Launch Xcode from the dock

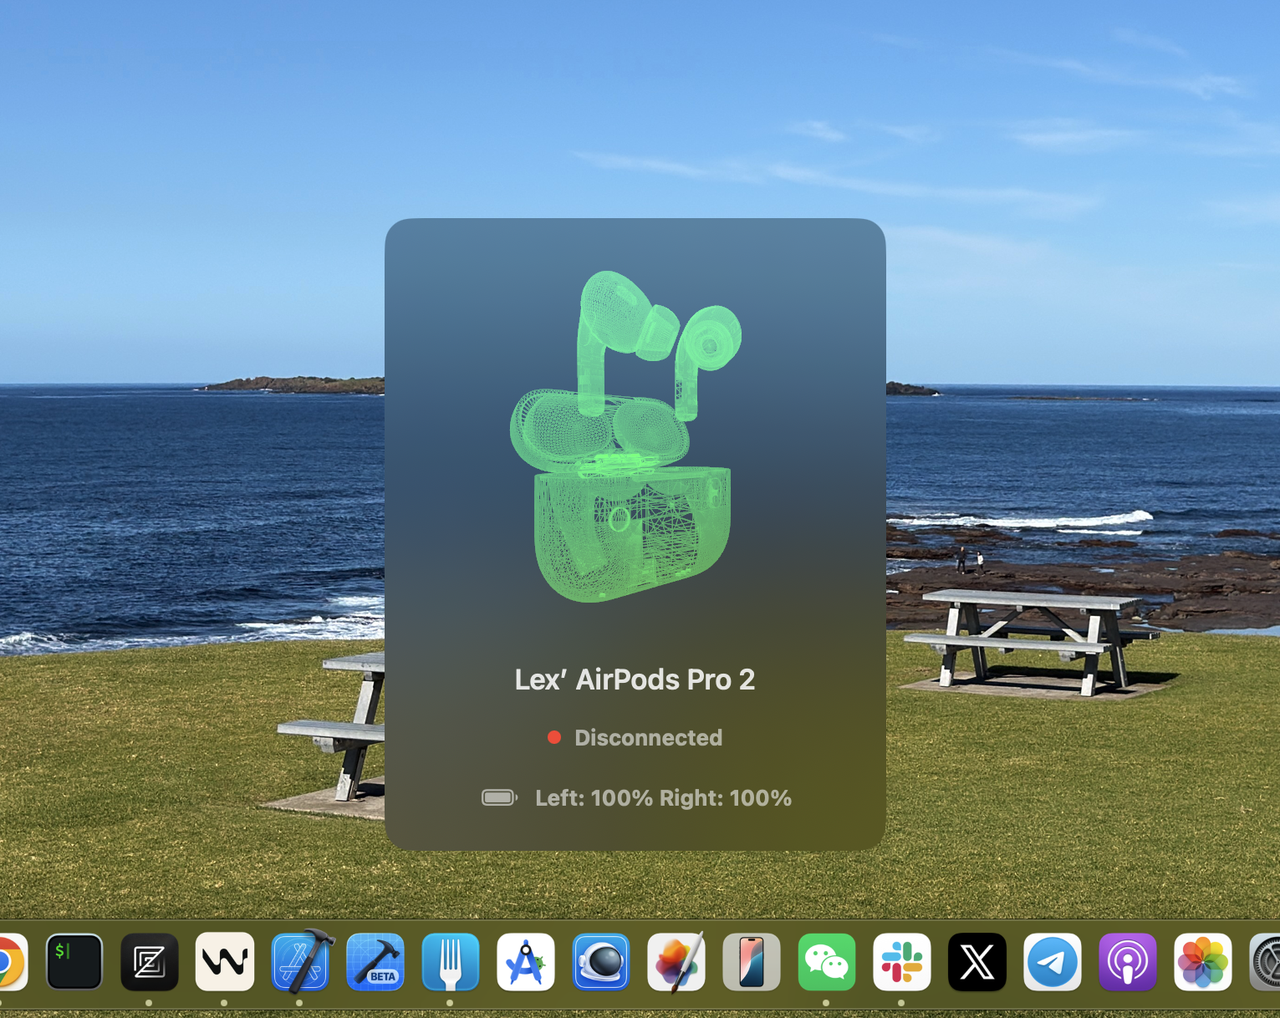coord(300,962)
